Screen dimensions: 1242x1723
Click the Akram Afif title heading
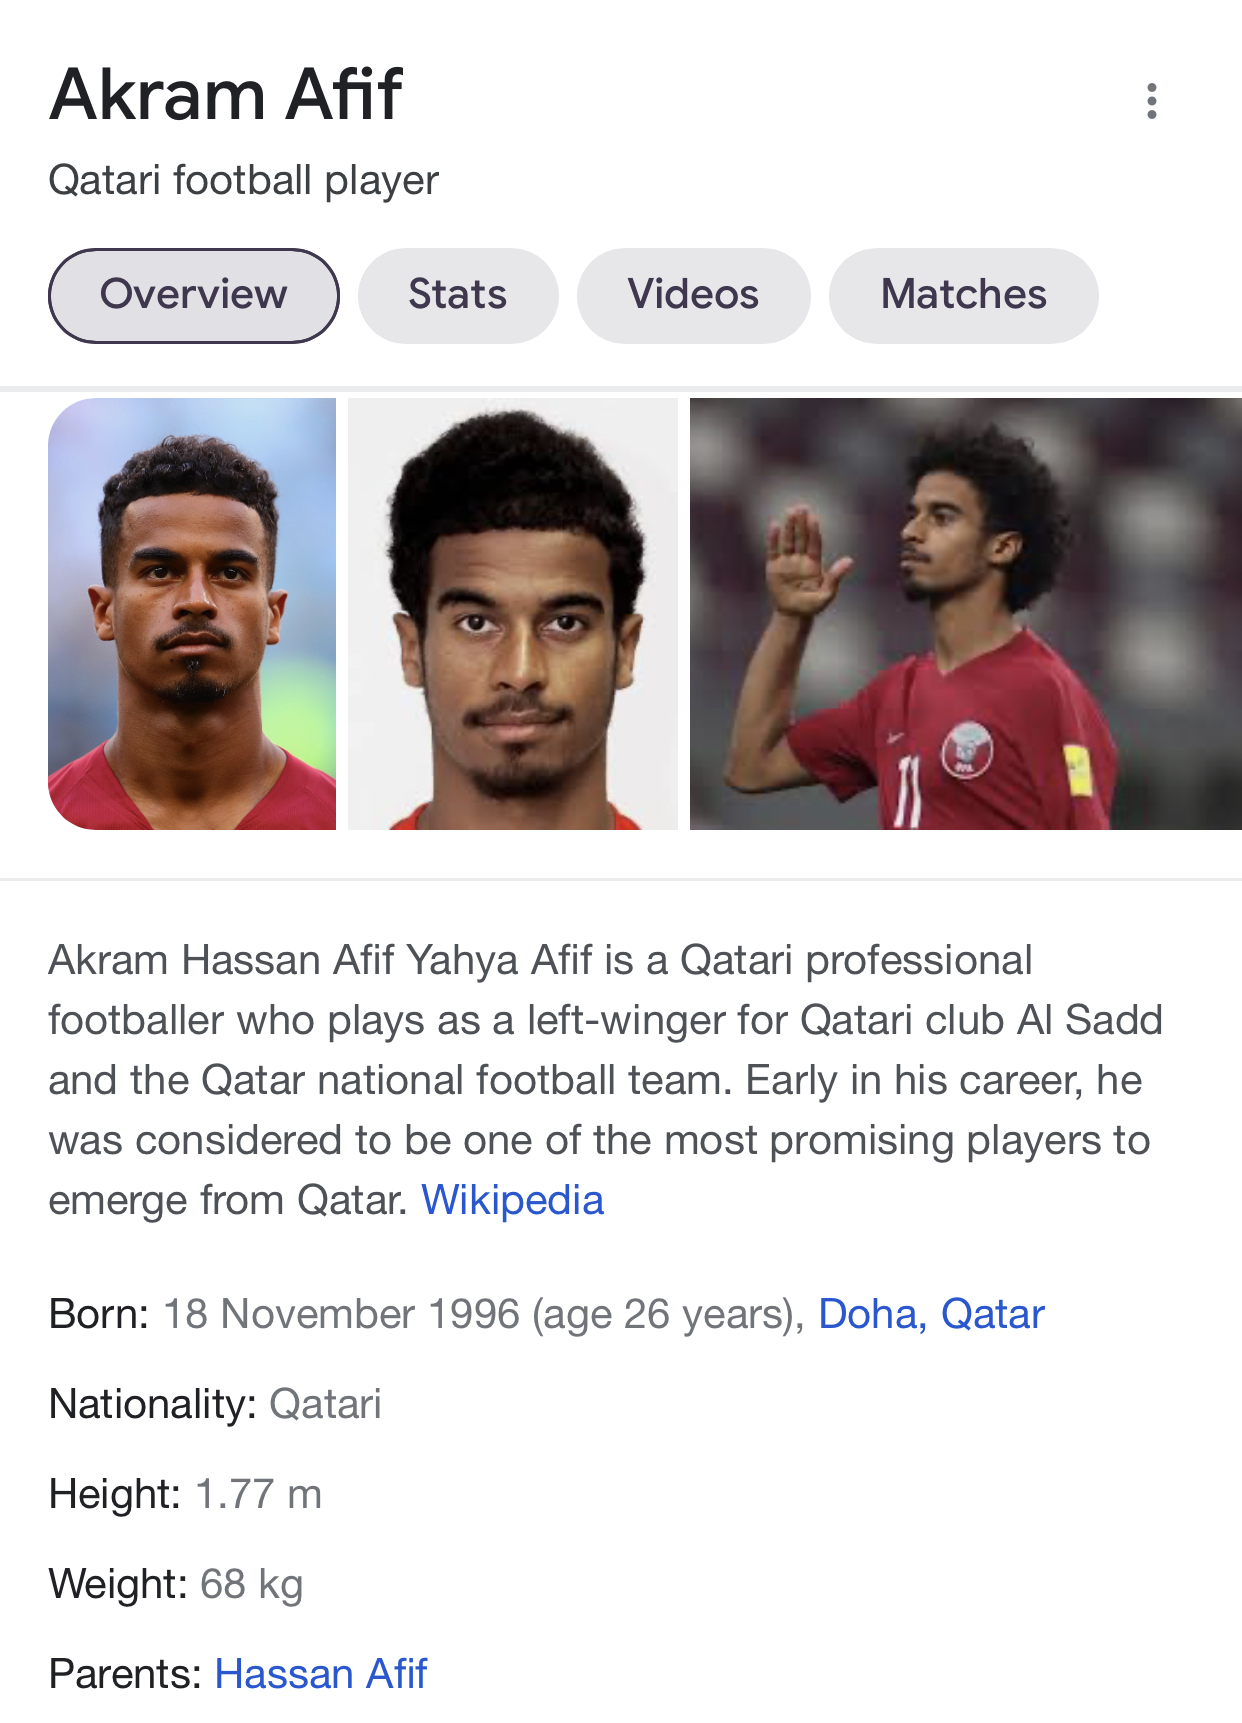(226, 95)
